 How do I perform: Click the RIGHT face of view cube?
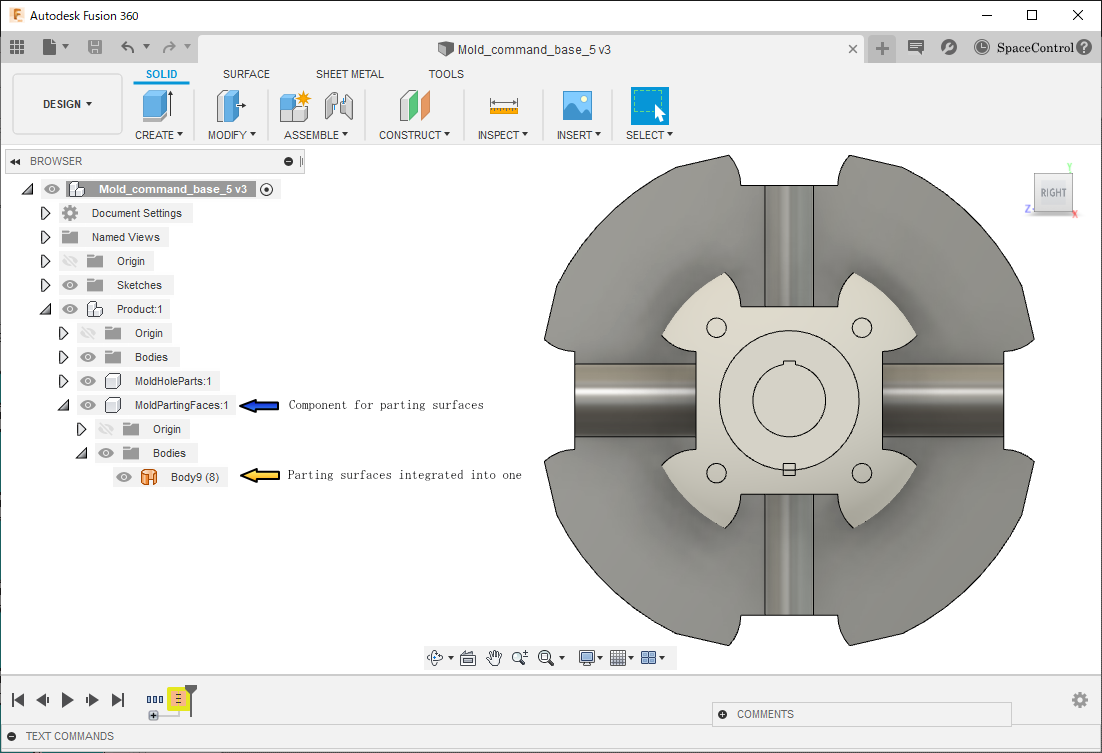click(1053, 193)
